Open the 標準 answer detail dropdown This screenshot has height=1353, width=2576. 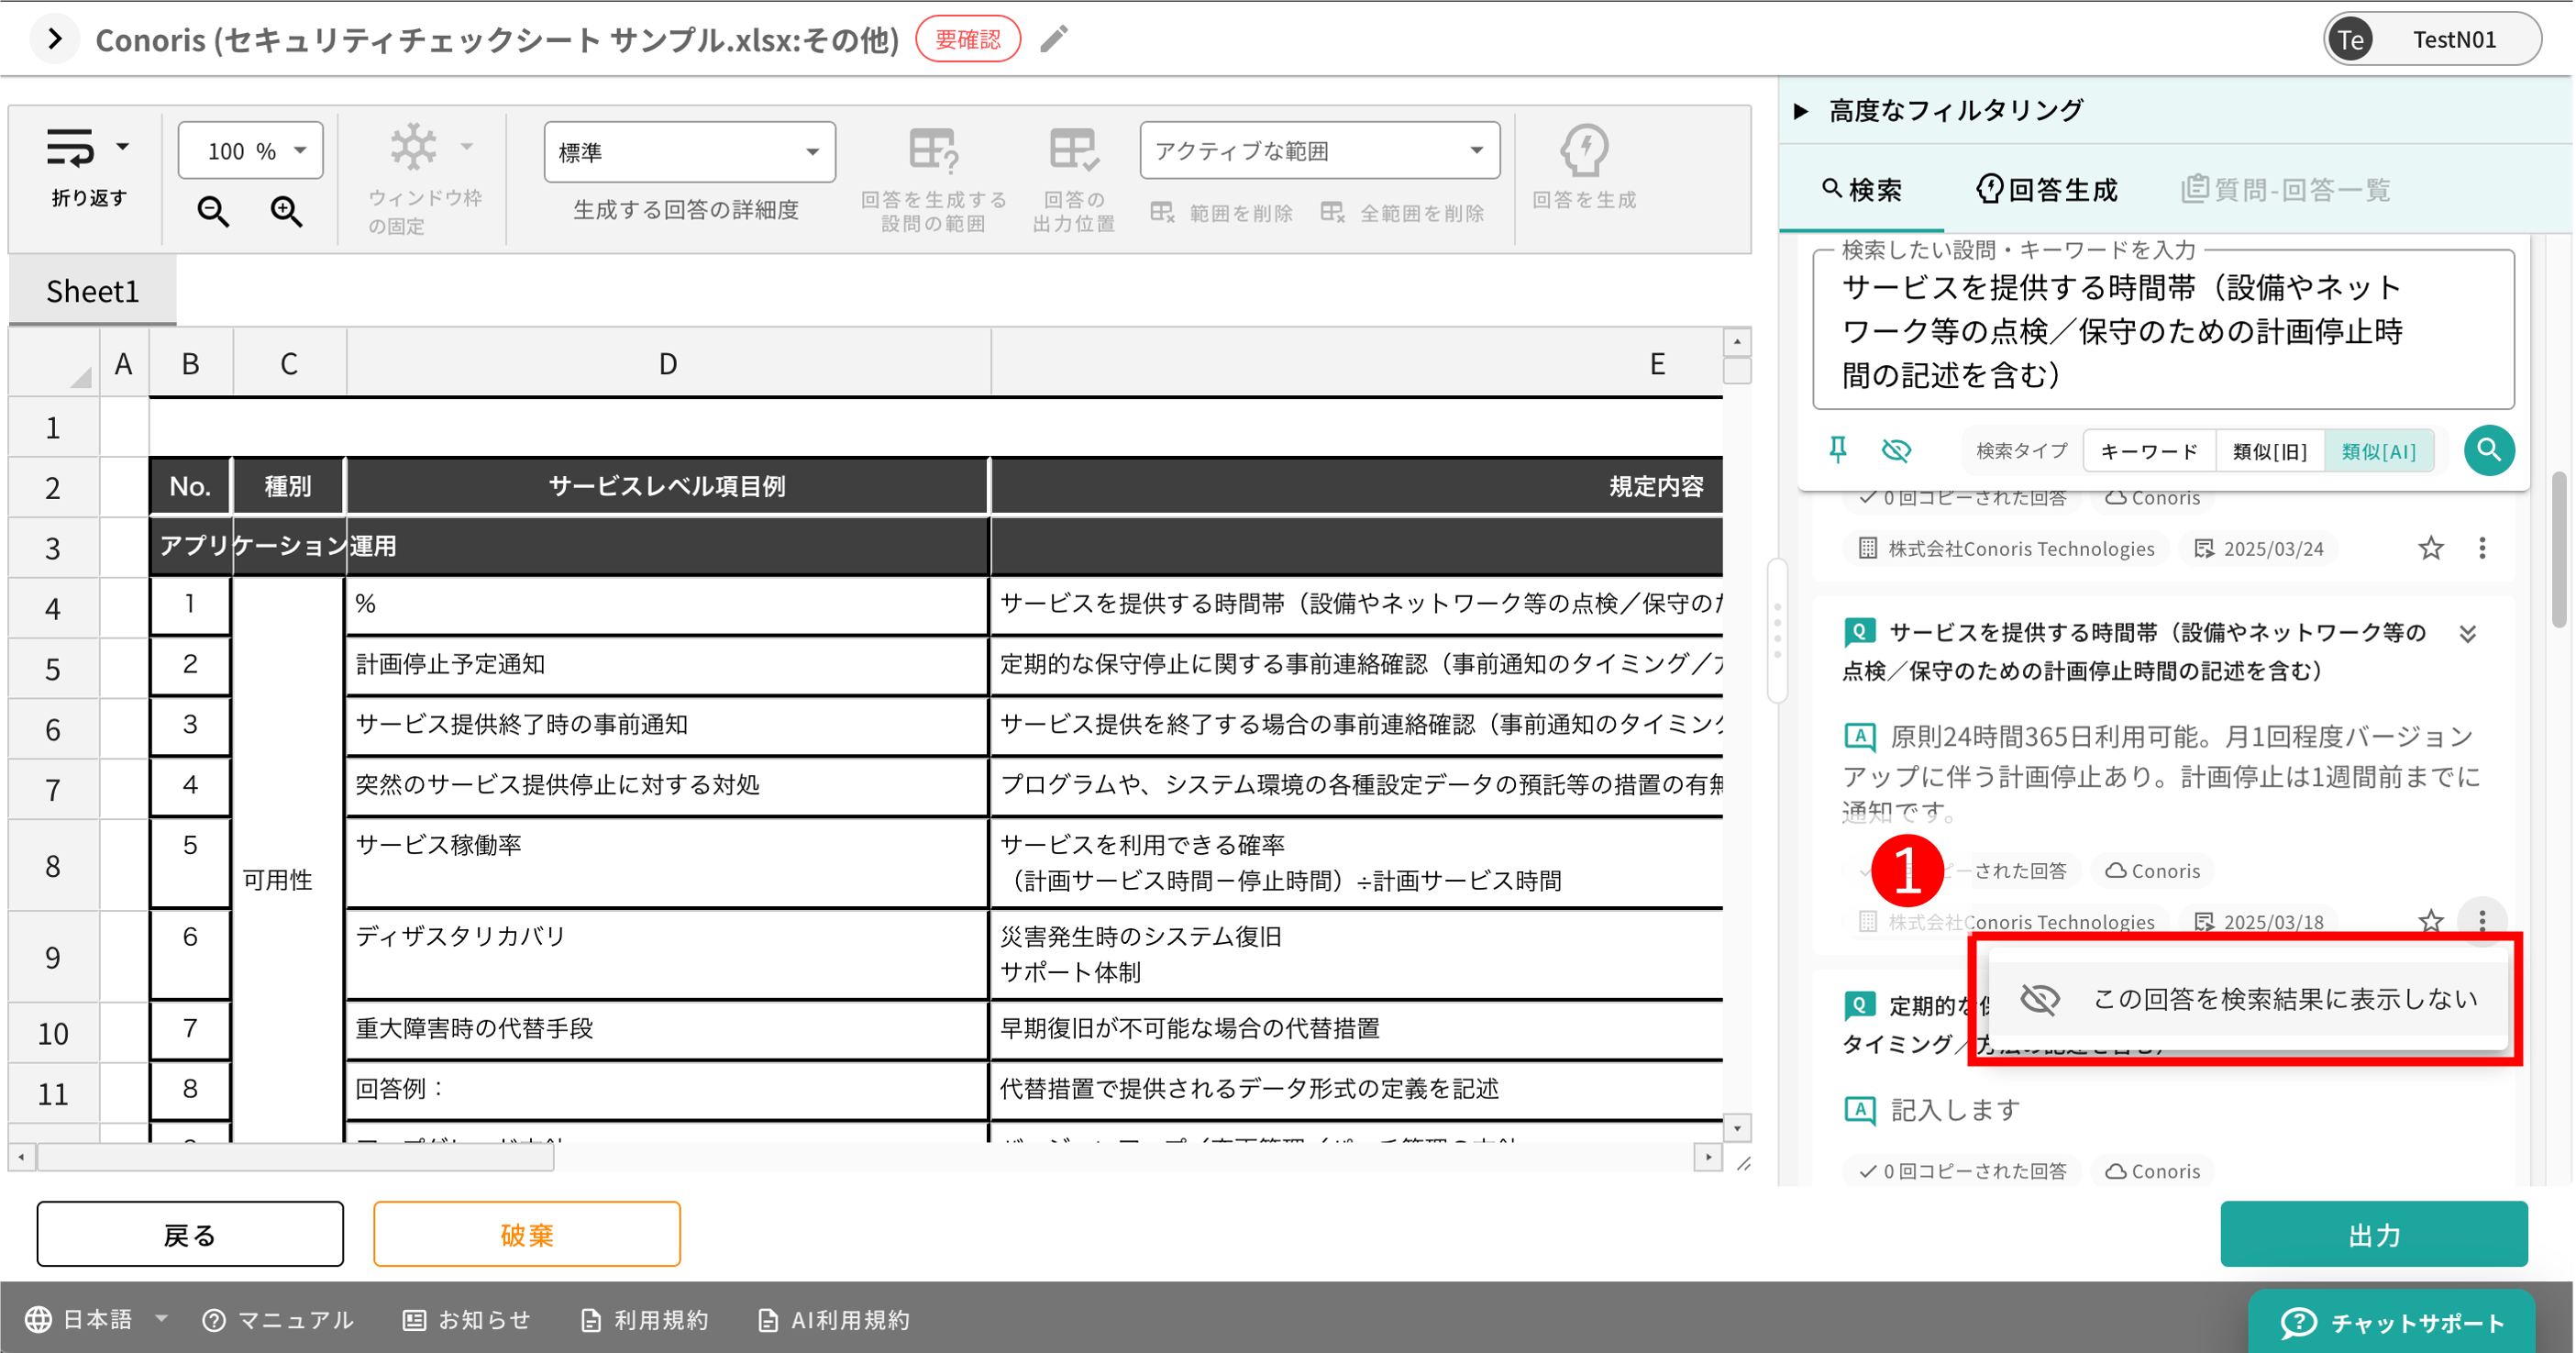point(689,152)
